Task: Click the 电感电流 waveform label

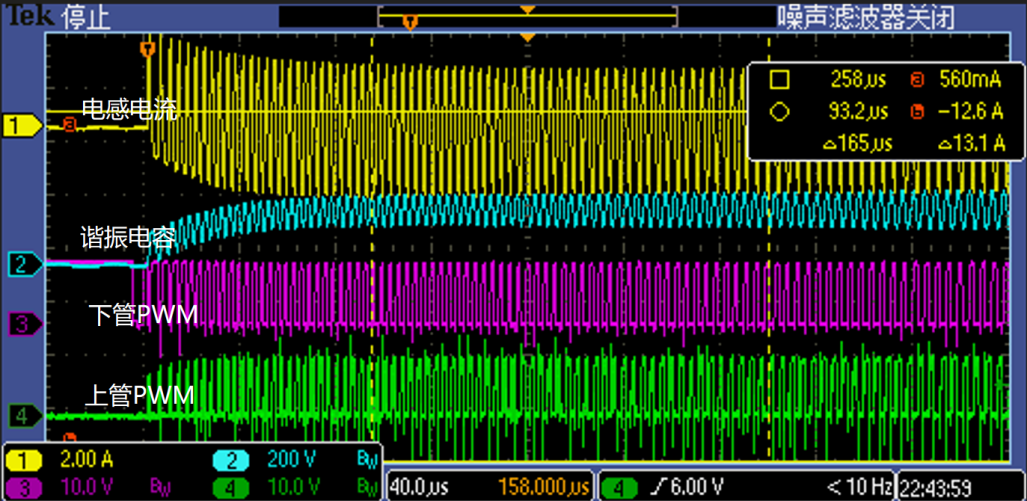Action: [130, 110]
